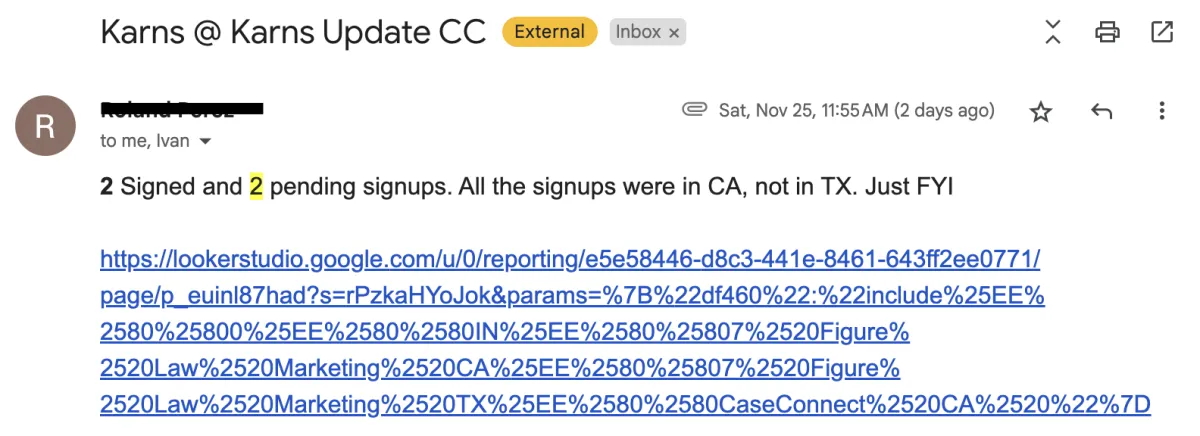The width and height of the screenshot is (1200, 436).
Task: Expand recipient details arrow beside "to me, Ivan"
Action: coord(206,142)
